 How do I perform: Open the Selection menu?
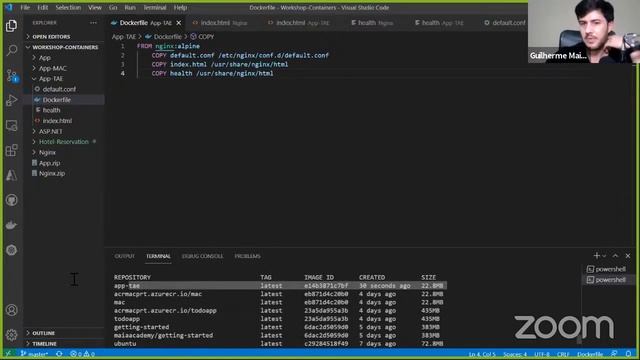[x=68, y=7]
